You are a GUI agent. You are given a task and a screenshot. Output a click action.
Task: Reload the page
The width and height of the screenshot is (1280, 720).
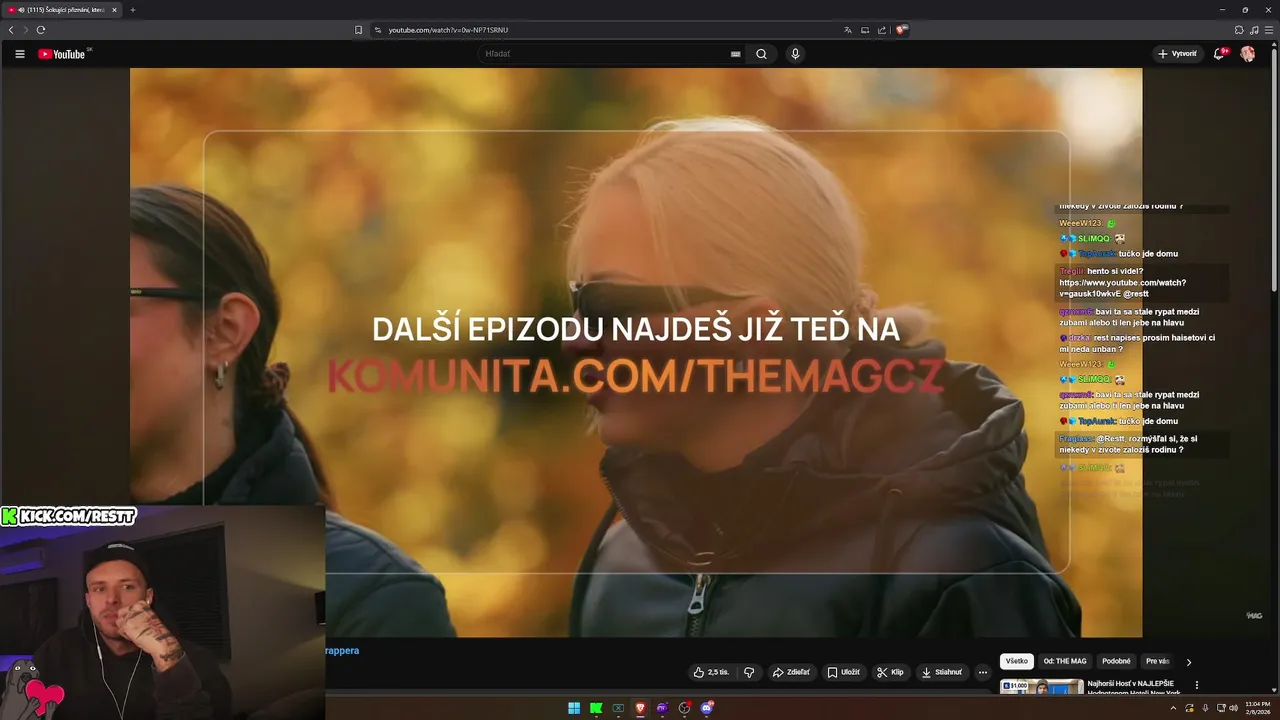coord(41,30)
